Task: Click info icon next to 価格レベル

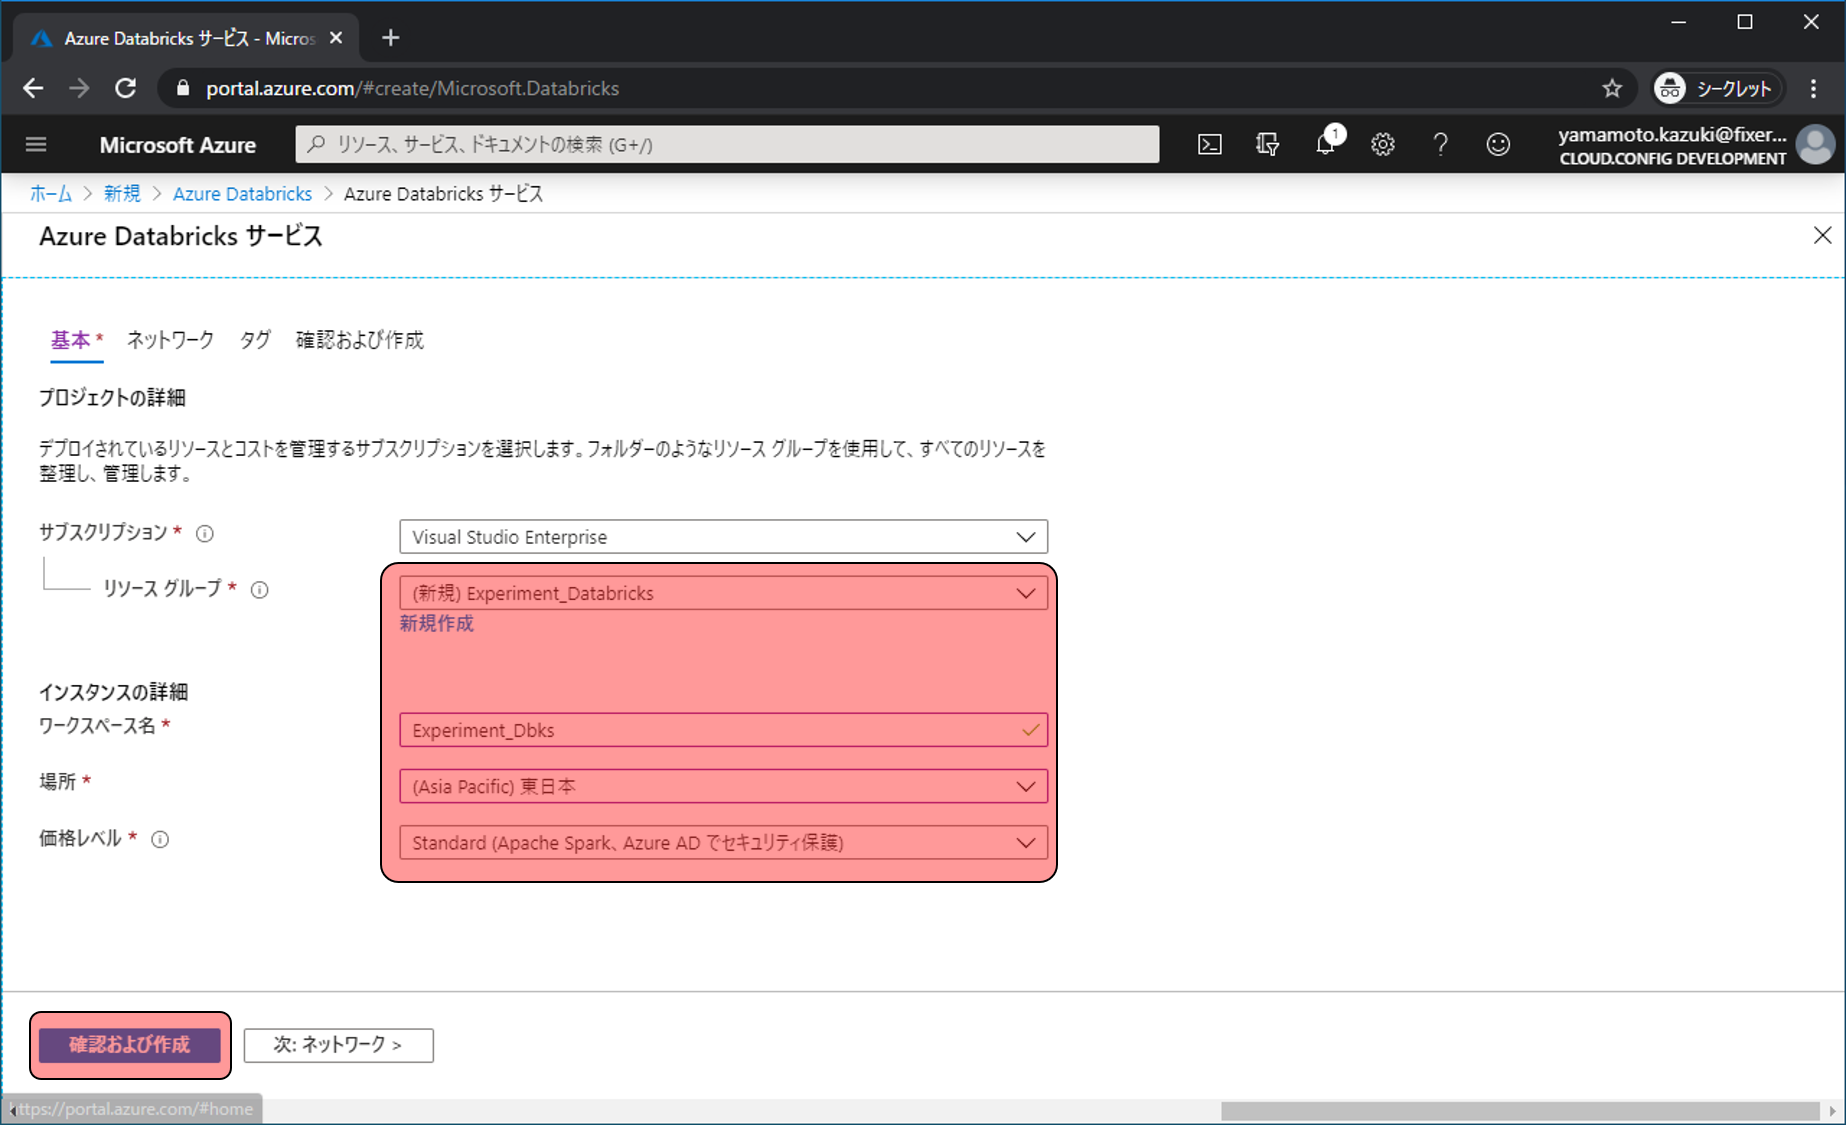Action: 160,840
